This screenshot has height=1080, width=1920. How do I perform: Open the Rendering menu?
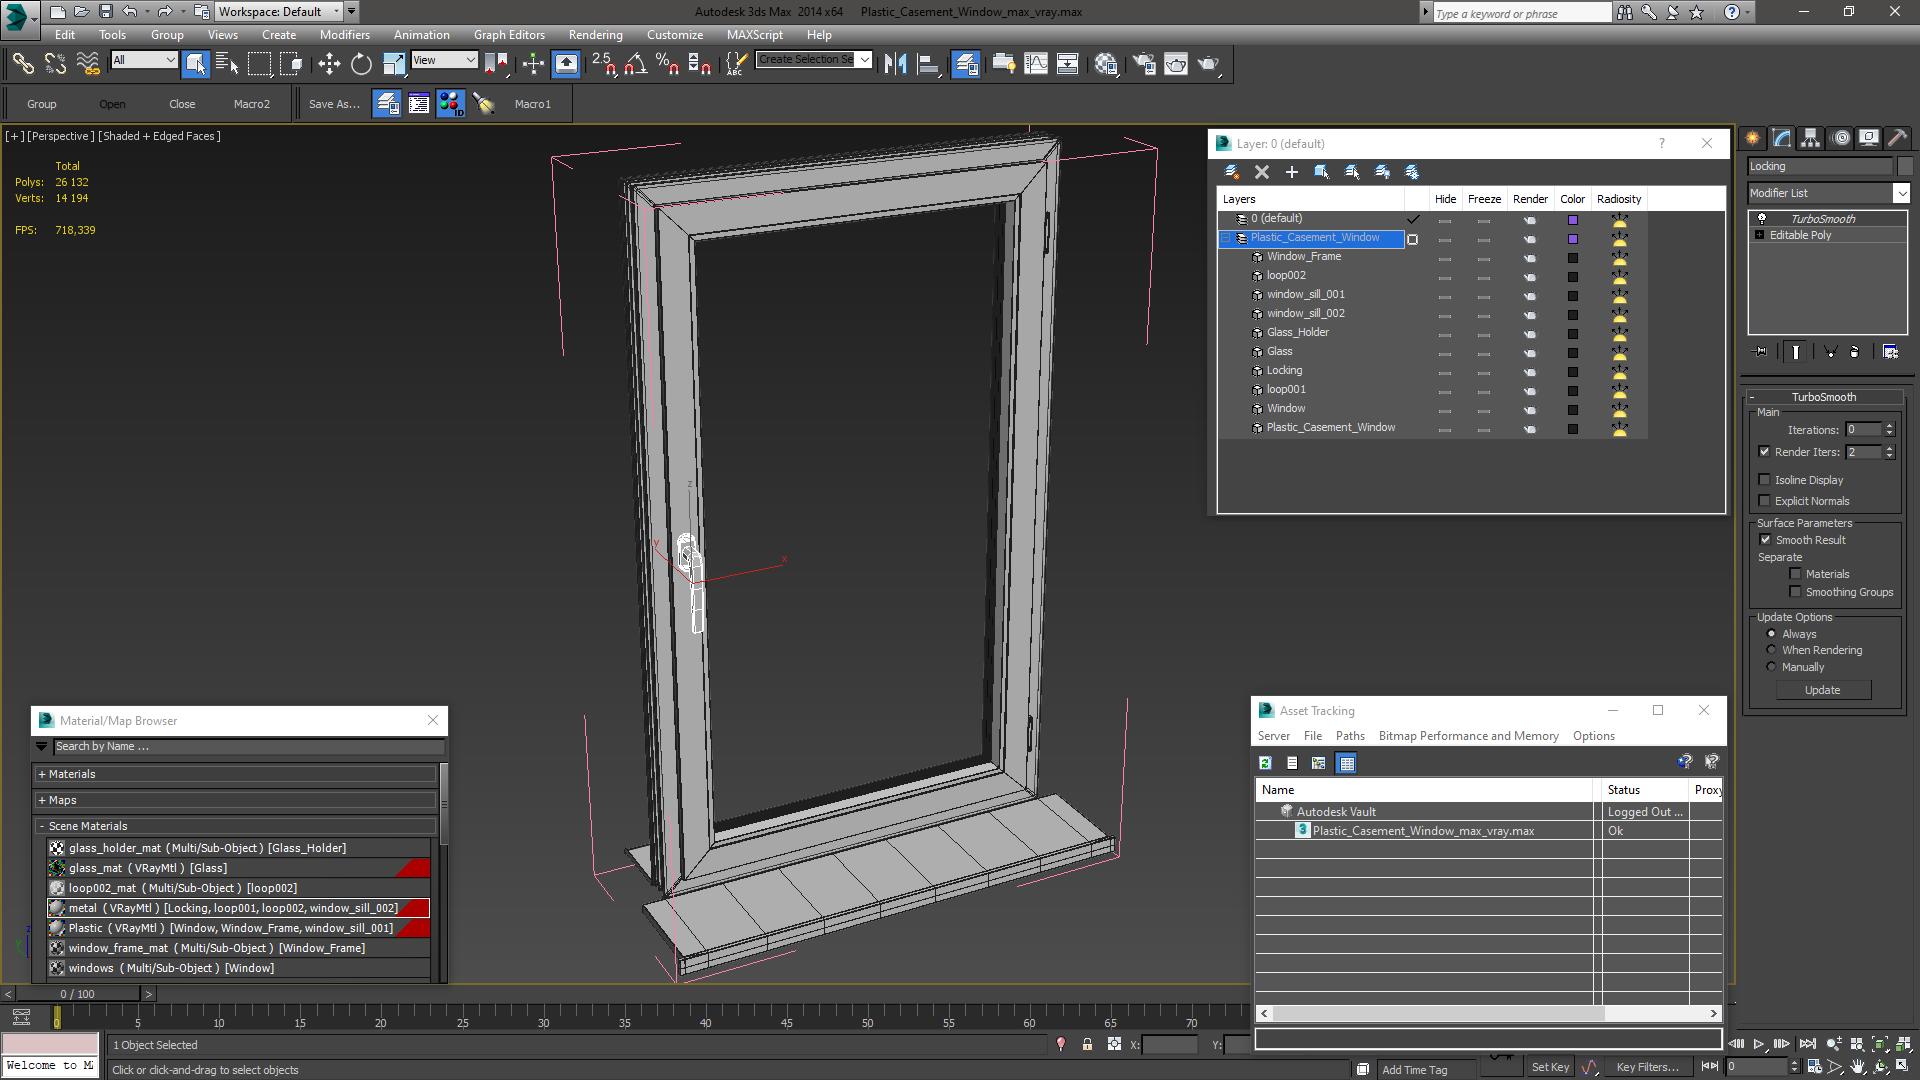tap(595, 34)
